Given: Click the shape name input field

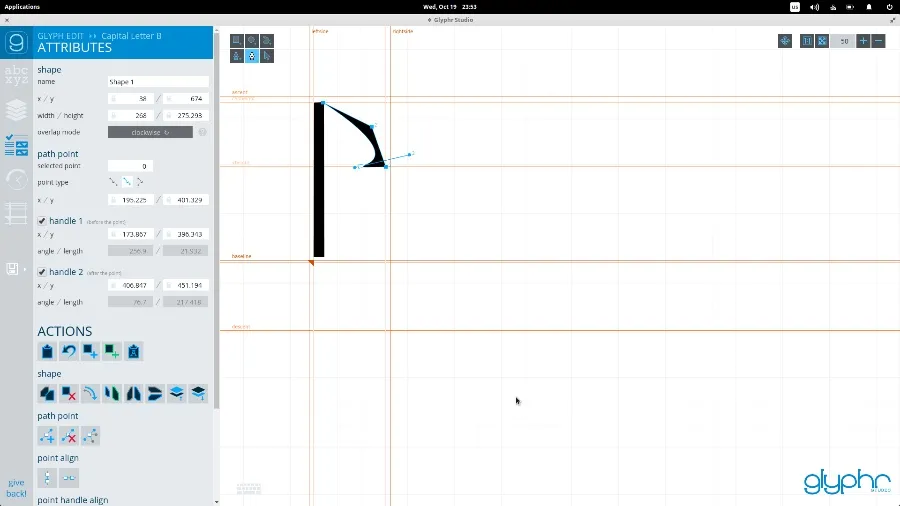Looking at the screenshot, I should click(x=158, y=82).
